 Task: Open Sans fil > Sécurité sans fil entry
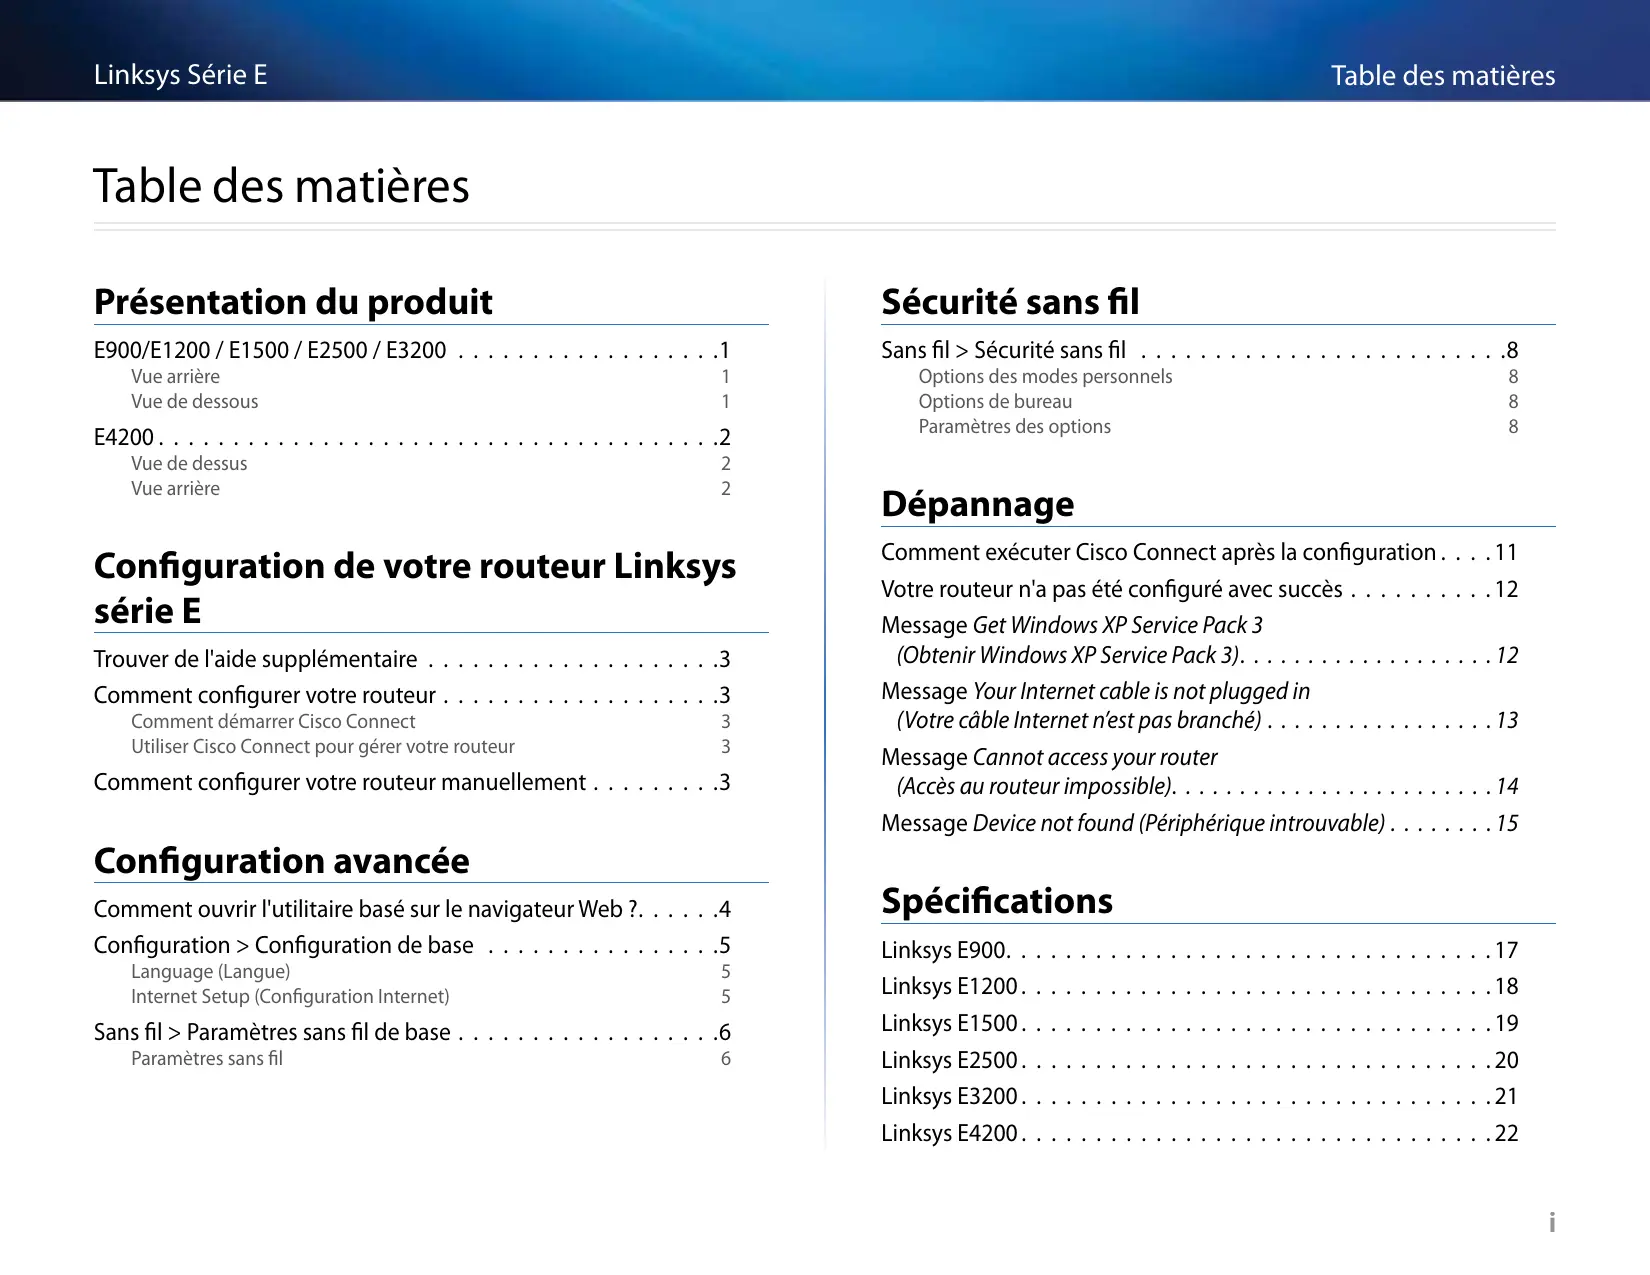(x=1003, y=351)
